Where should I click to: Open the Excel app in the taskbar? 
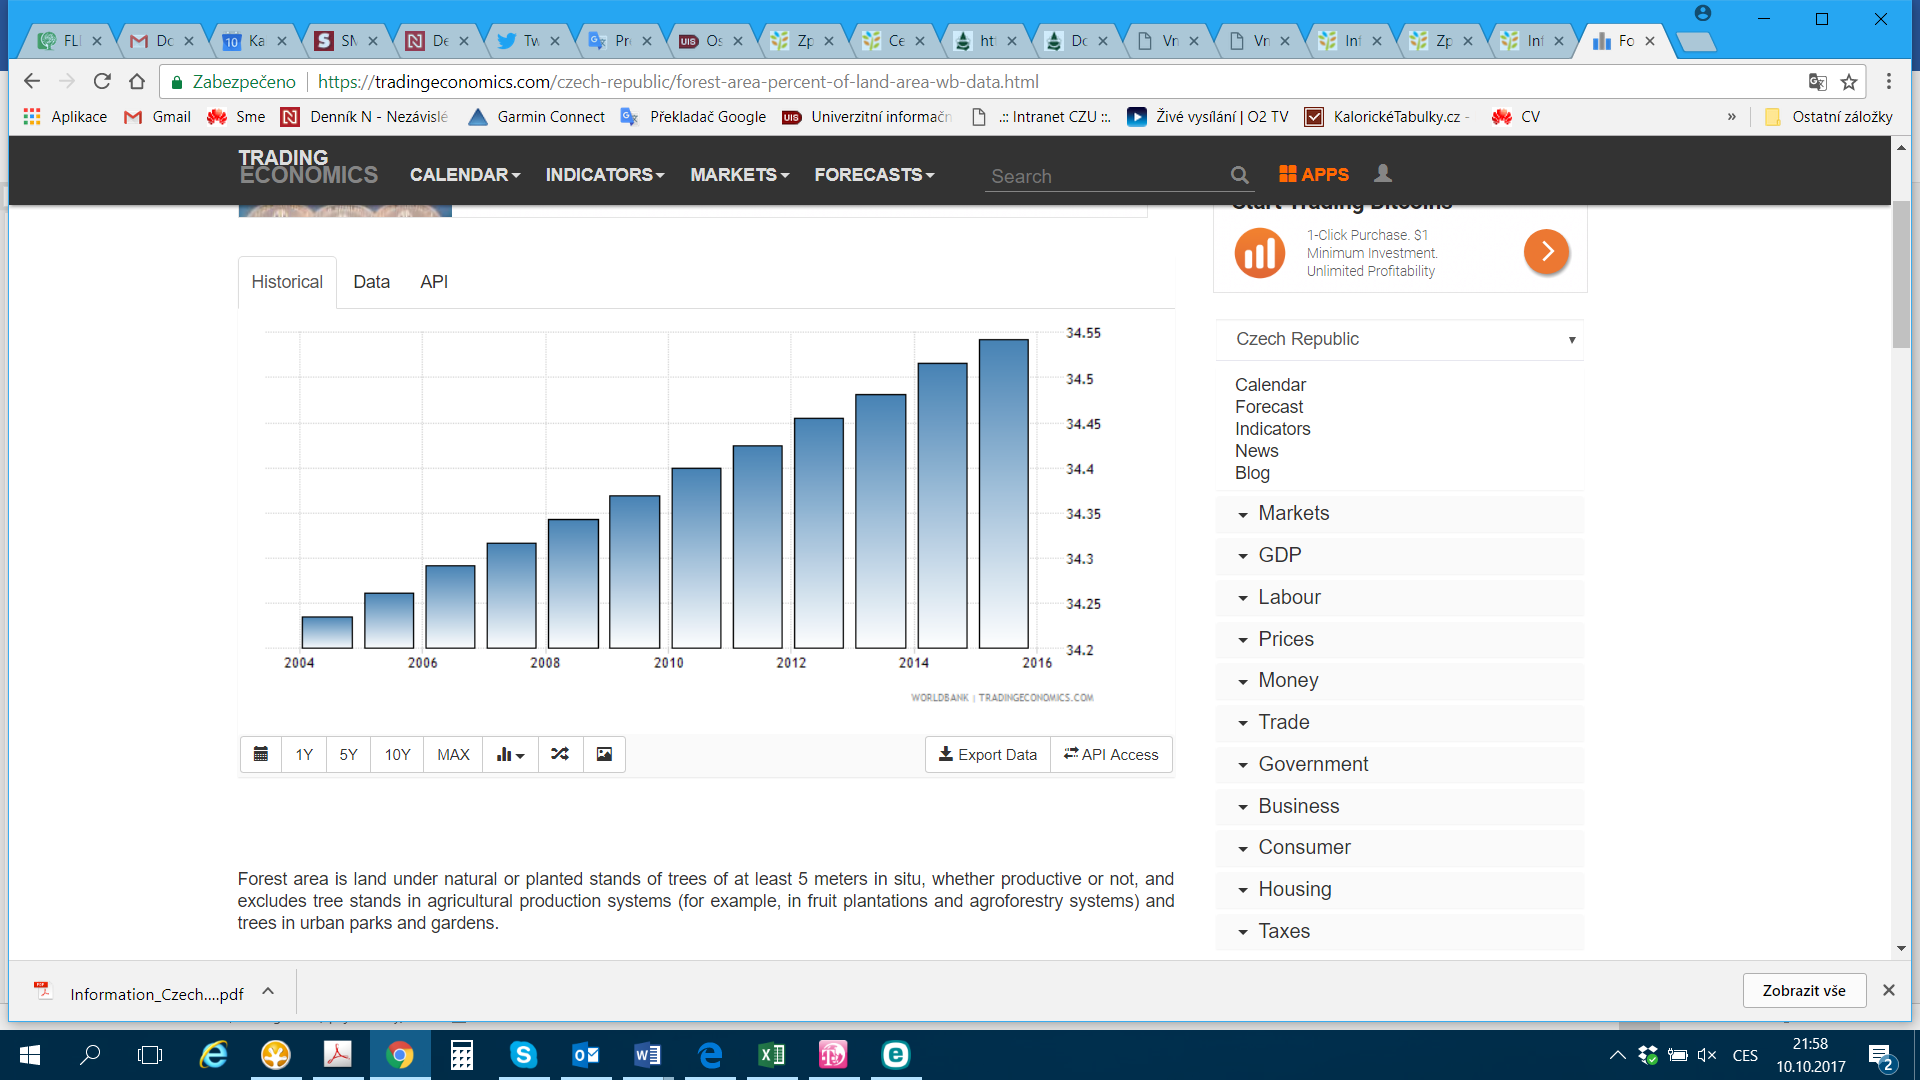tap(771, 1055)
